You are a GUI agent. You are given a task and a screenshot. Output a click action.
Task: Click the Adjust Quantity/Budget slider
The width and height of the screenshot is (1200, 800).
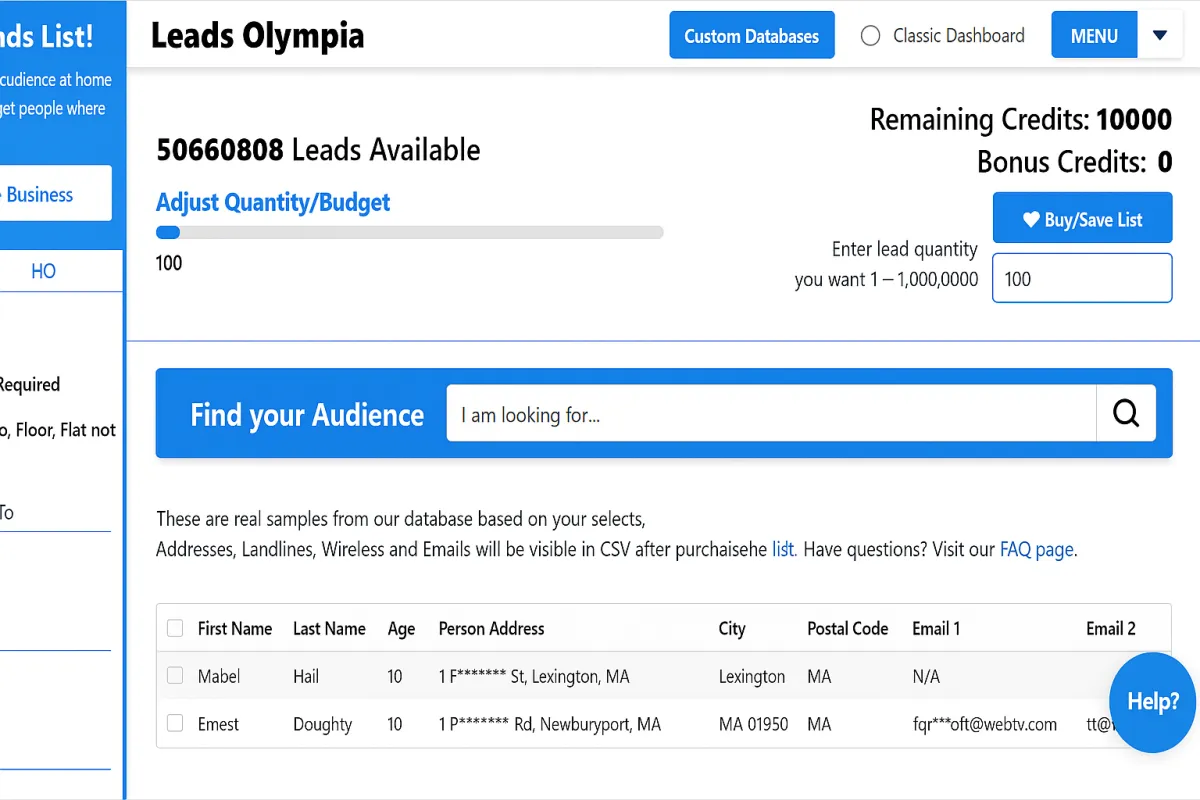click(x=409, y=233)
